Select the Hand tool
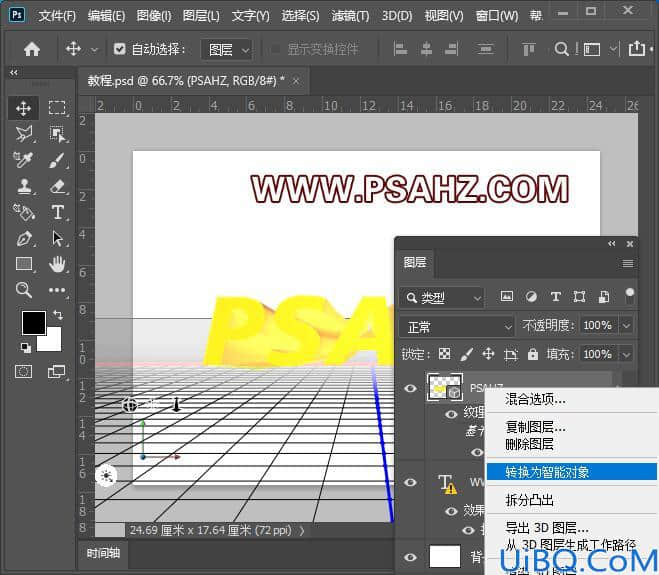The width and height of the screenshot is (659, 575). 57,264
